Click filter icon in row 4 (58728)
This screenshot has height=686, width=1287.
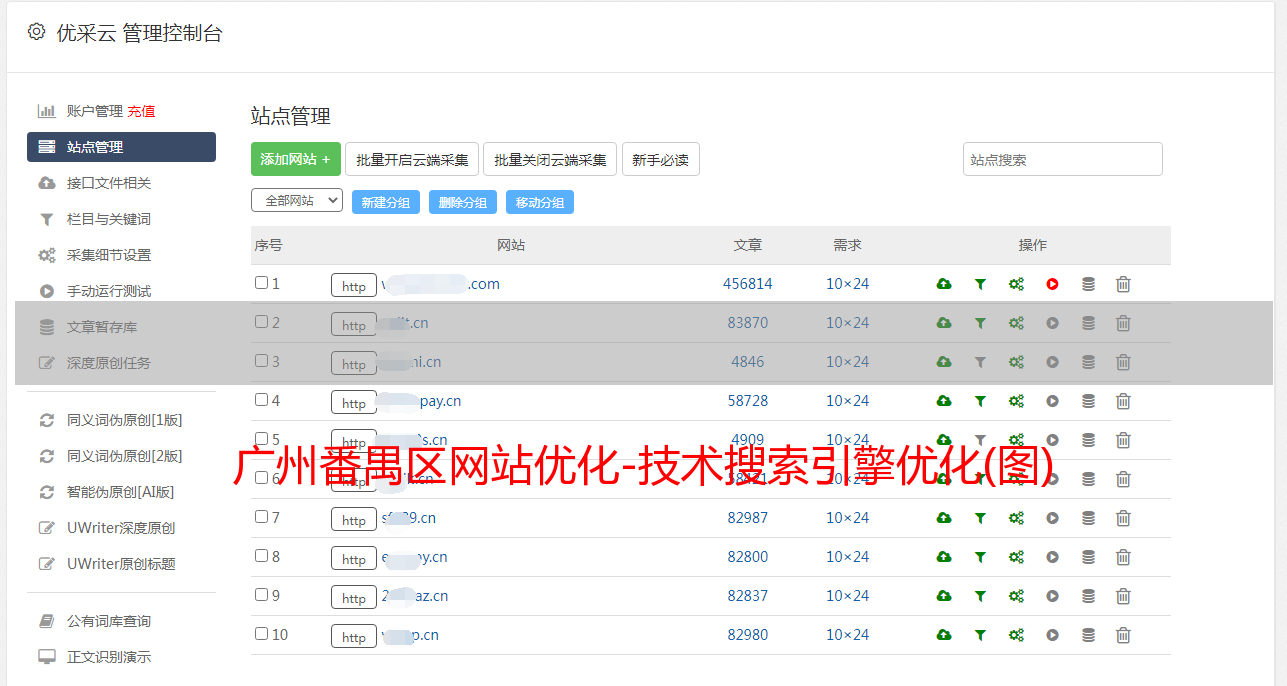click(x=980, y=401)
